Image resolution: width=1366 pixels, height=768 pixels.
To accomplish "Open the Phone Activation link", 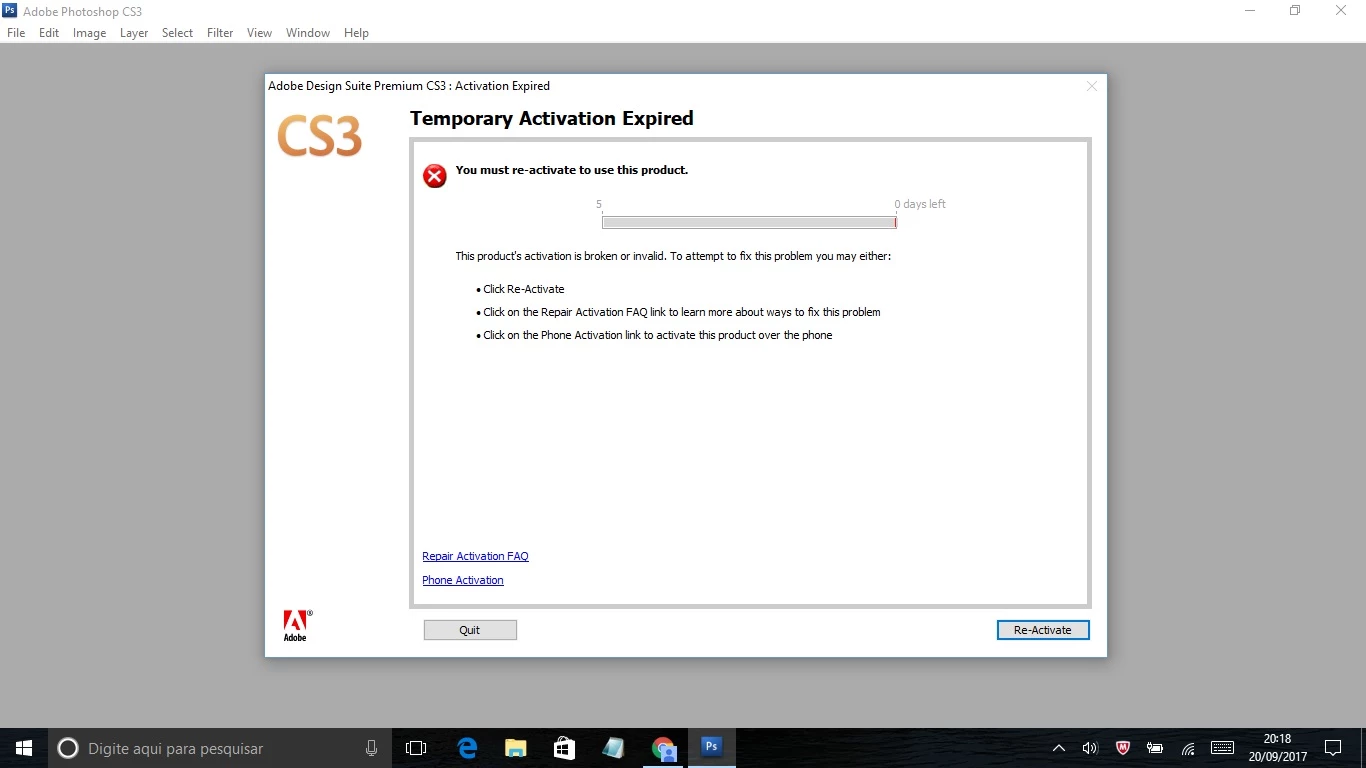I will [463, 580].
